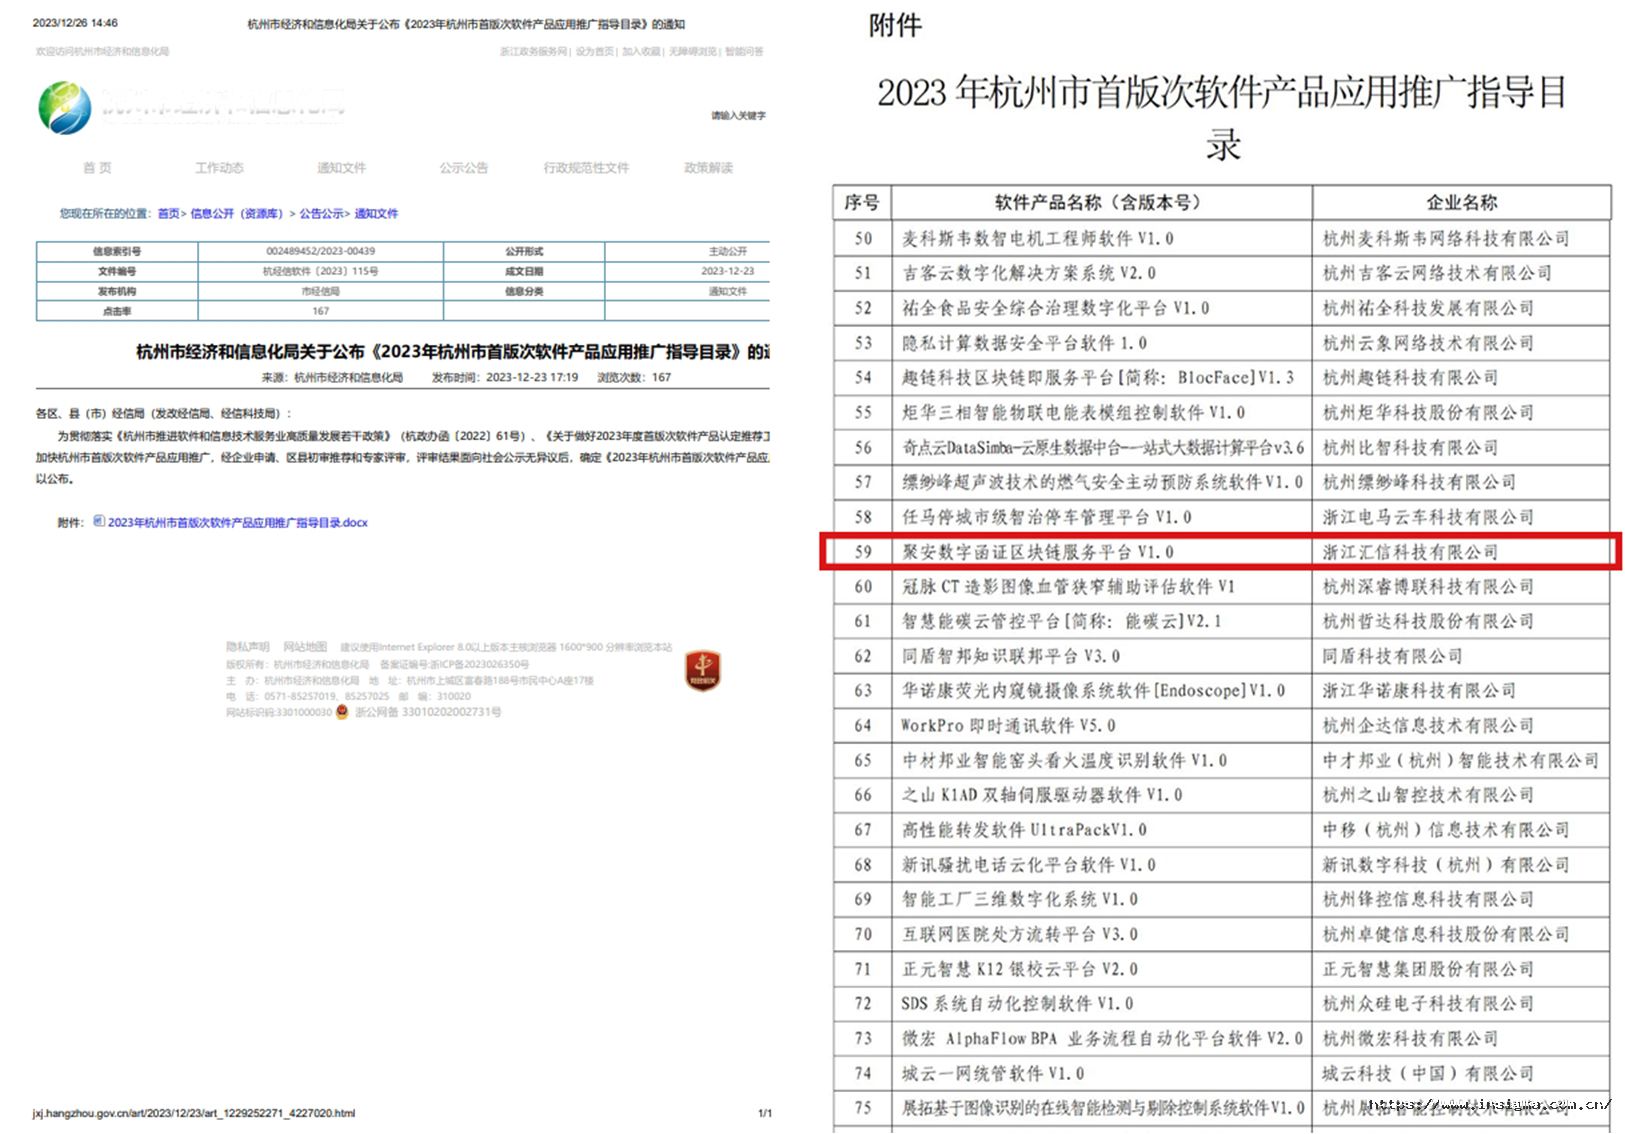Click the green-blue globe site logo
This screenshot has height=1134, width=1625.
pyautogui.click(x=65, y=108)
